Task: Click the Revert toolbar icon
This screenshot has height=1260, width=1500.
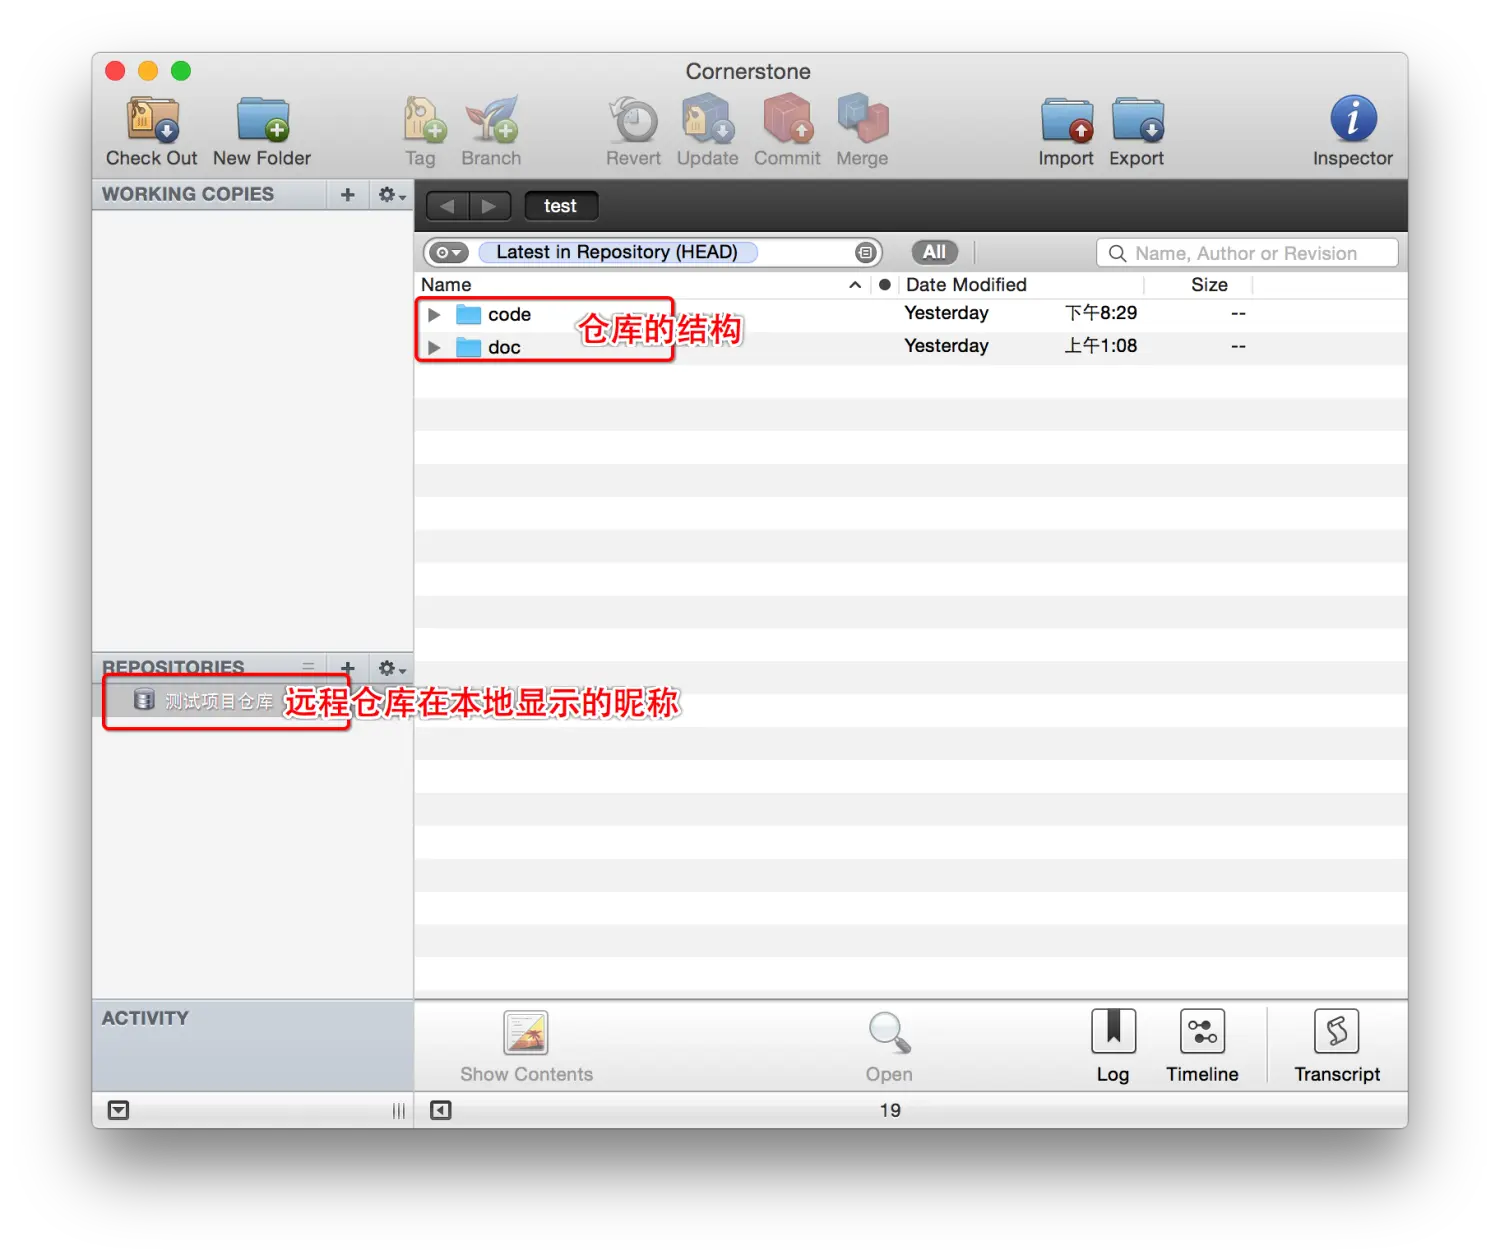Action: [634, 120]
